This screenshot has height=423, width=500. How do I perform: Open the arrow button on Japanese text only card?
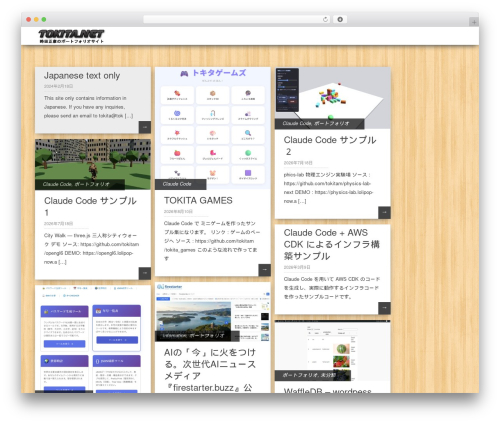tap(145, 127)
